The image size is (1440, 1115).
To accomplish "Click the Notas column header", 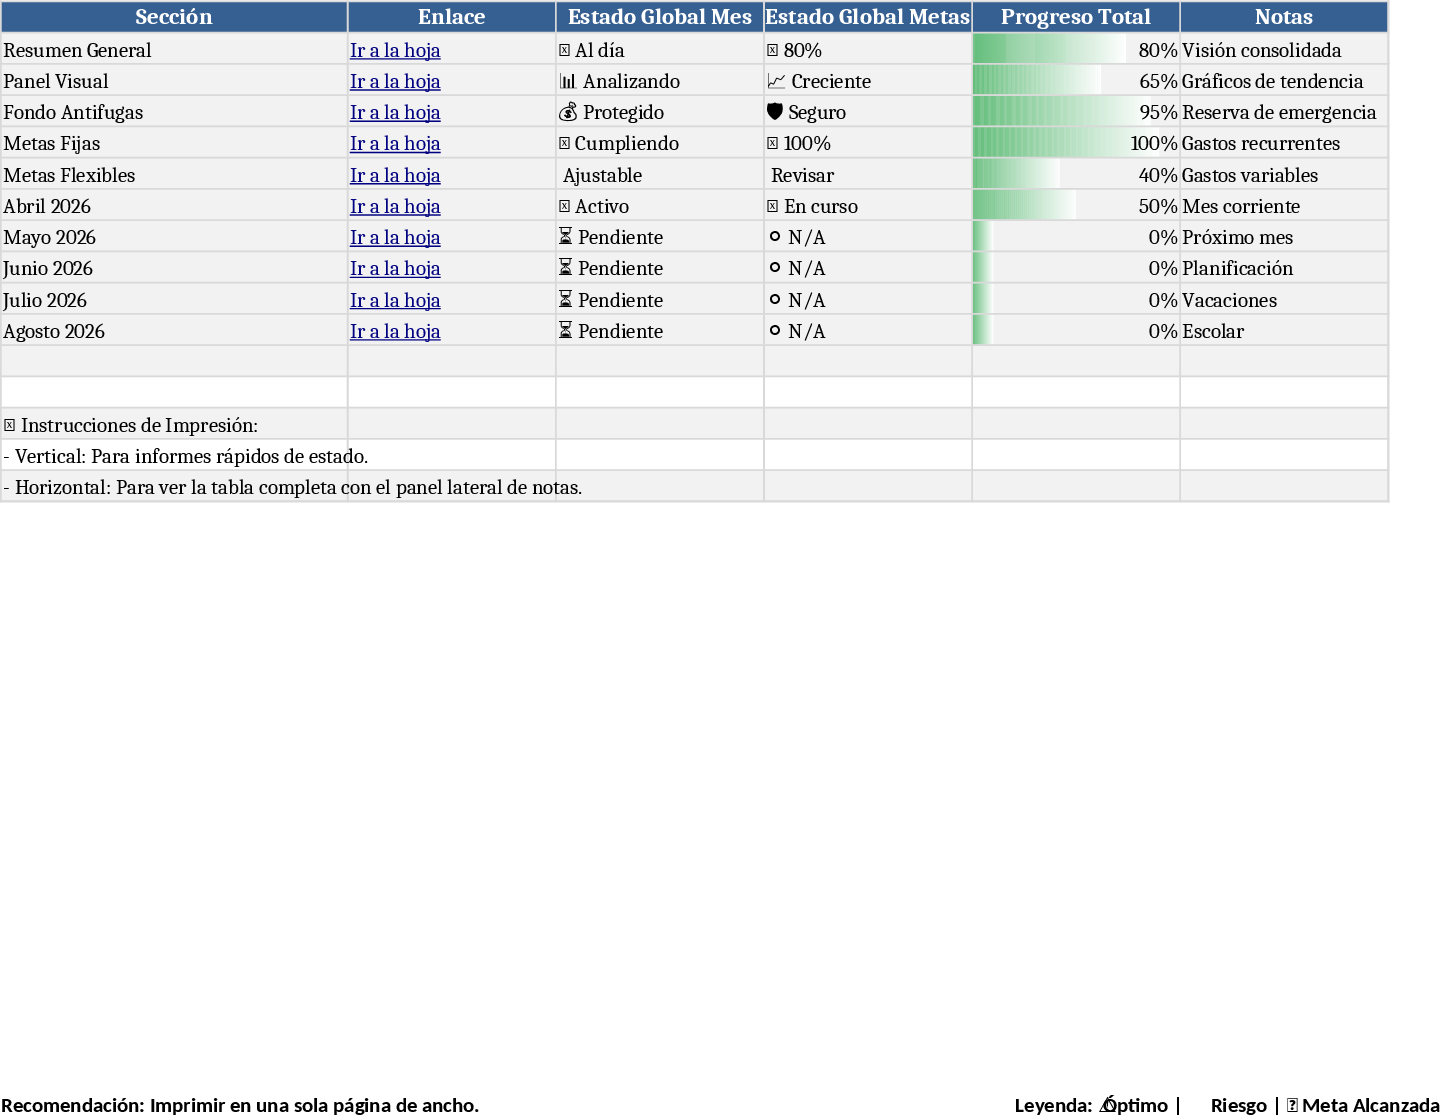I will (x=1283, y=17).
